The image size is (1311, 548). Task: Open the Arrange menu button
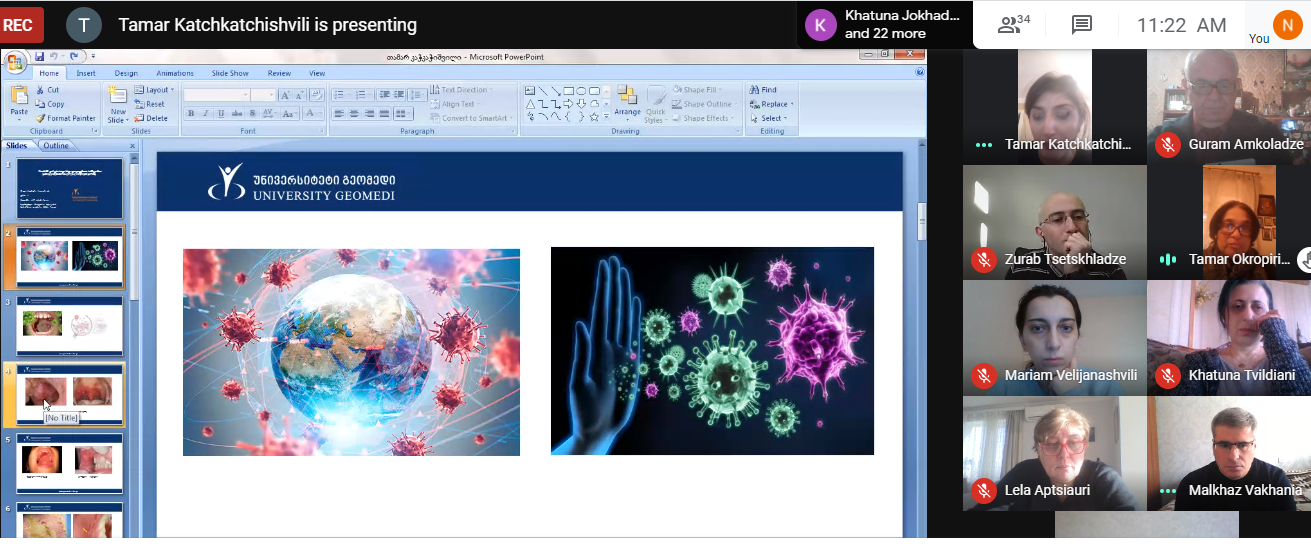tap(628, 104)
